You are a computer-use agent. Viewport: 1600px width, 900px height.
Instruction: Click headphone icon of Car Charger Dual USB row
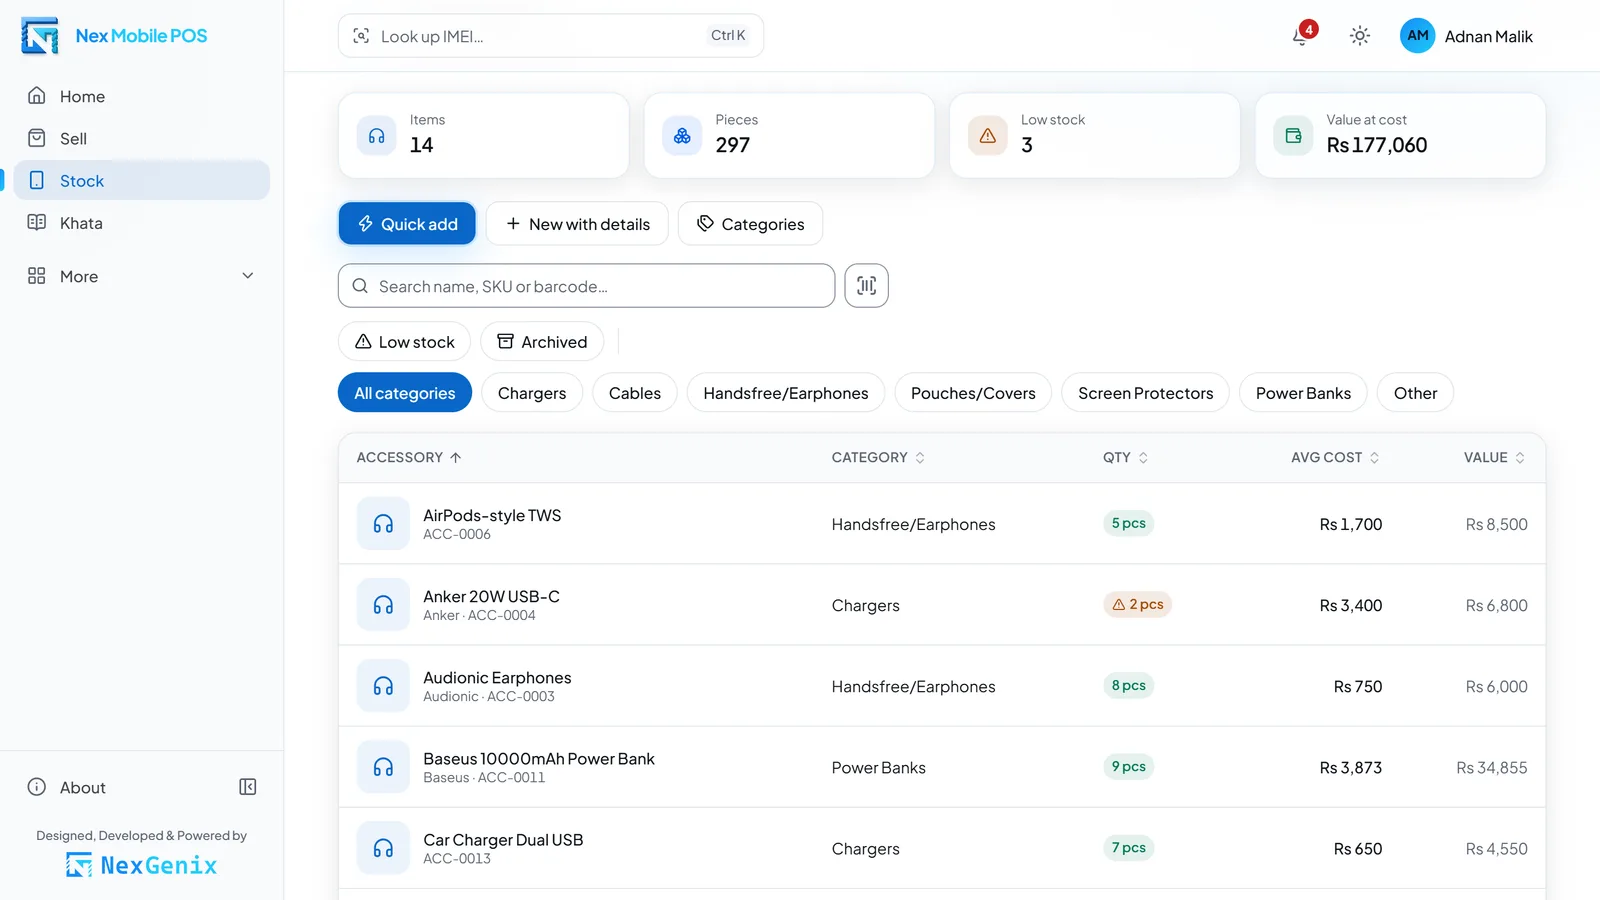point(383,848)
